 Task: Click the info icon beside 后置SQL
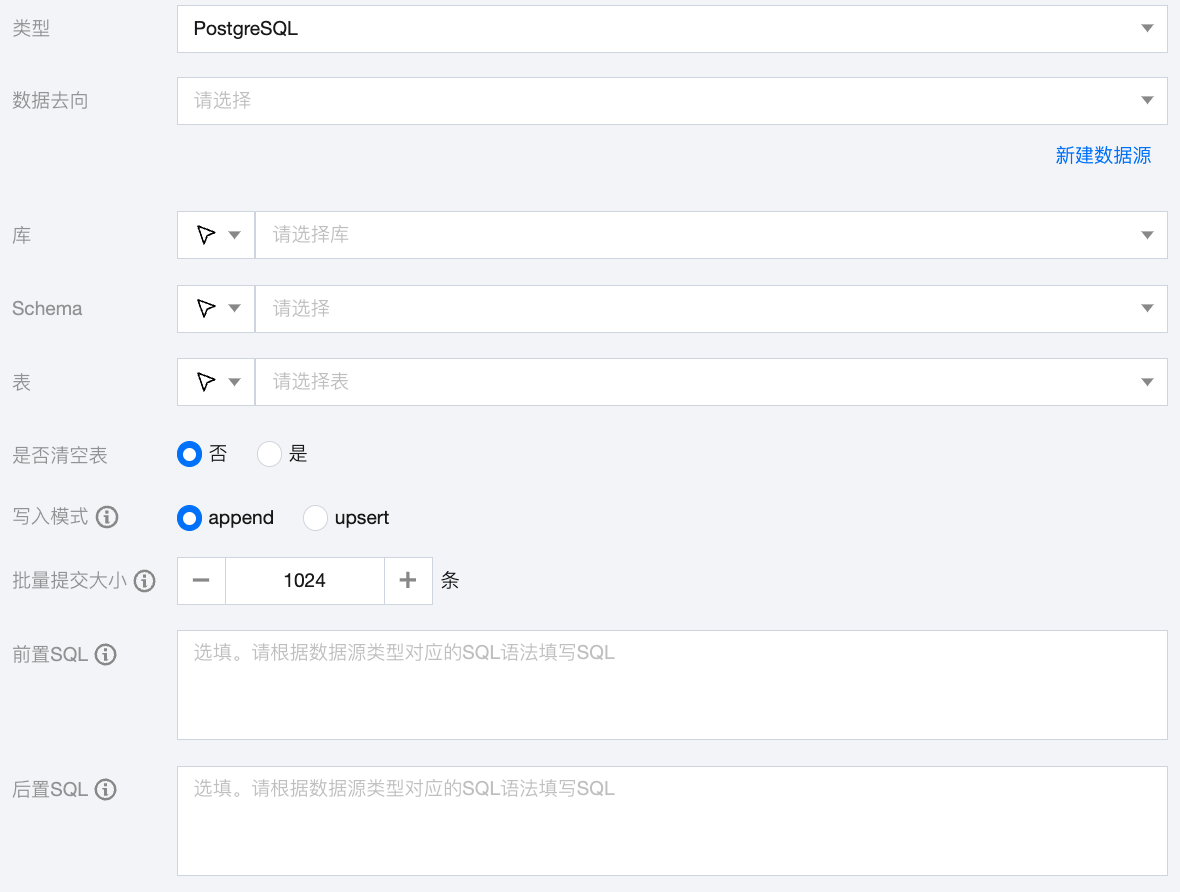[x=106, y=789]
